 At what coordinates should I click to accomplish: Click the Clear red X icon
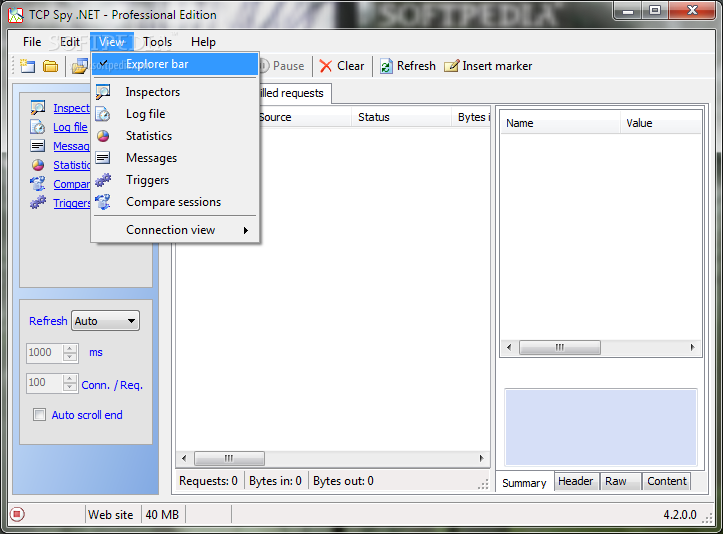click(x=326, y=66)
